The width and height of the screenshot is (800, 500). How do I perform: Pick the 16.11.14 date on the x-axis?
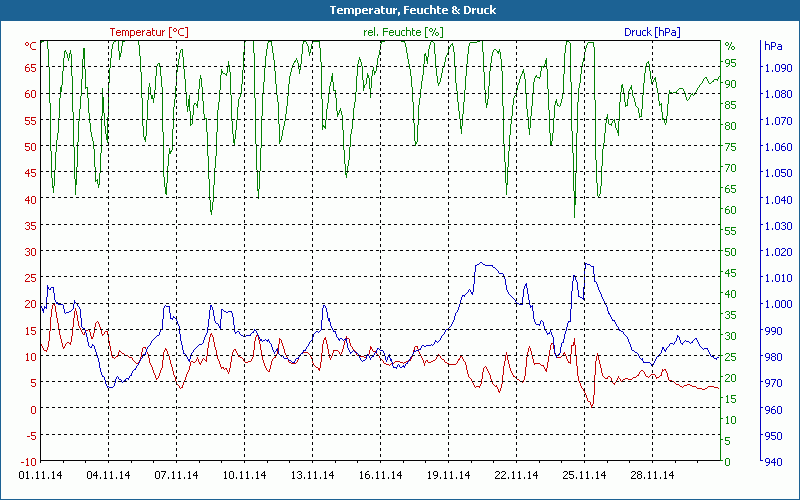pos(381,476)
